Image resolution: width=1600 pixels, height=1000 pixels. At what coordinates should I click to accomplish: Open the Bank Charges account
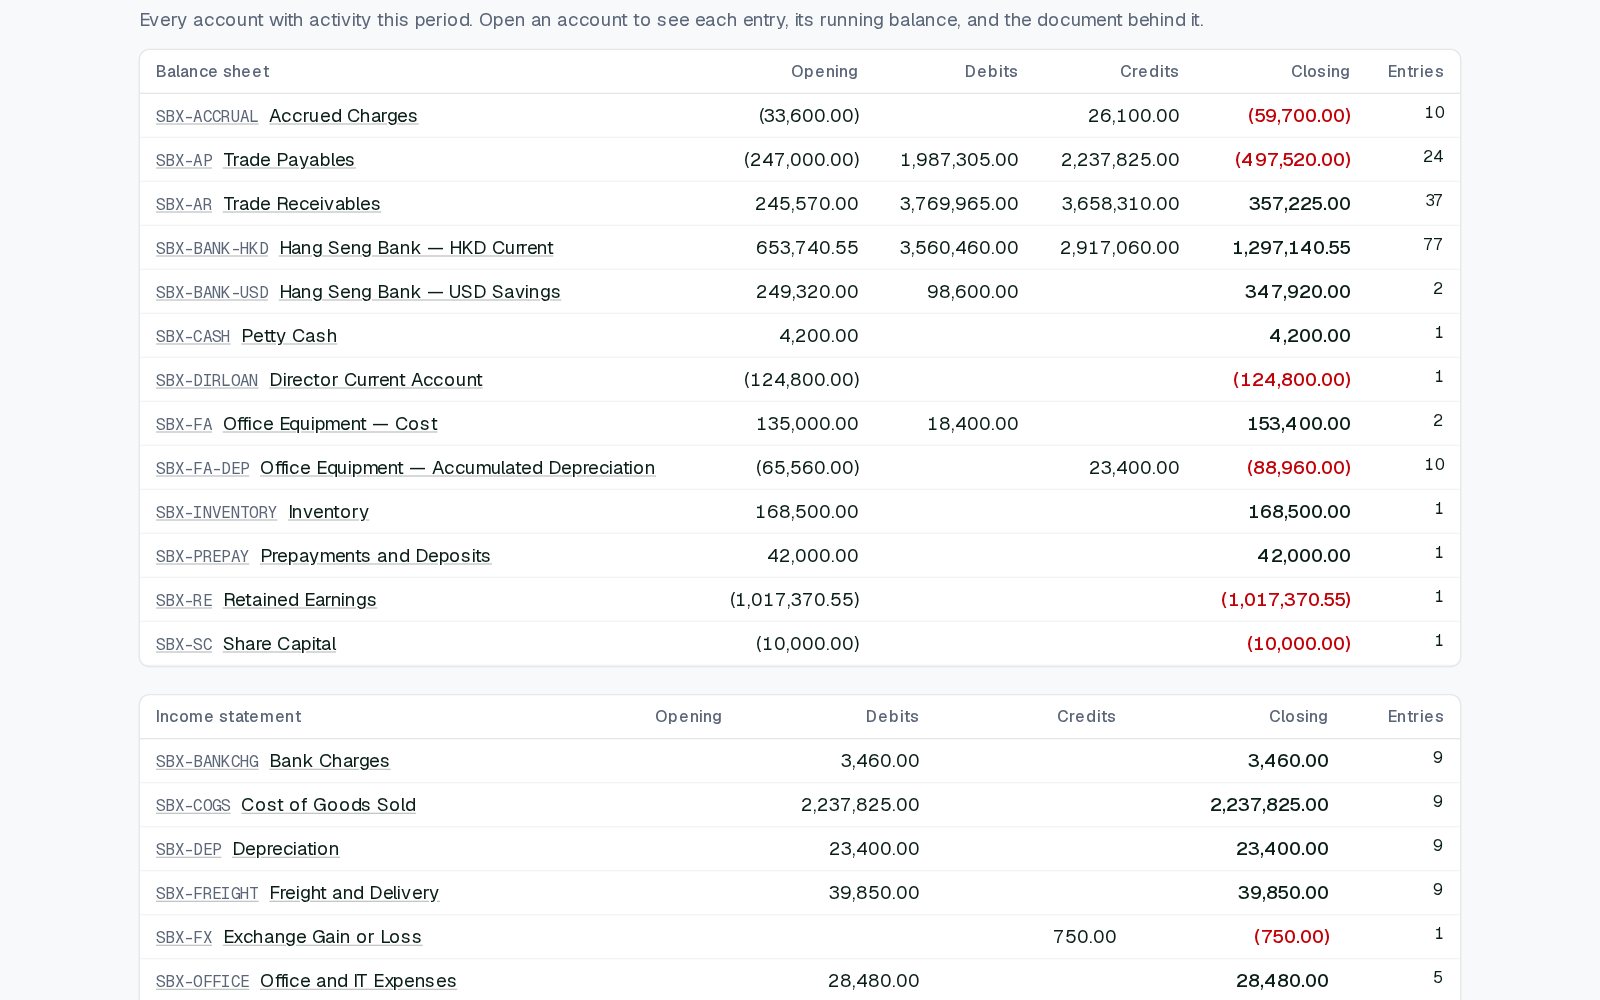[330, 761]
